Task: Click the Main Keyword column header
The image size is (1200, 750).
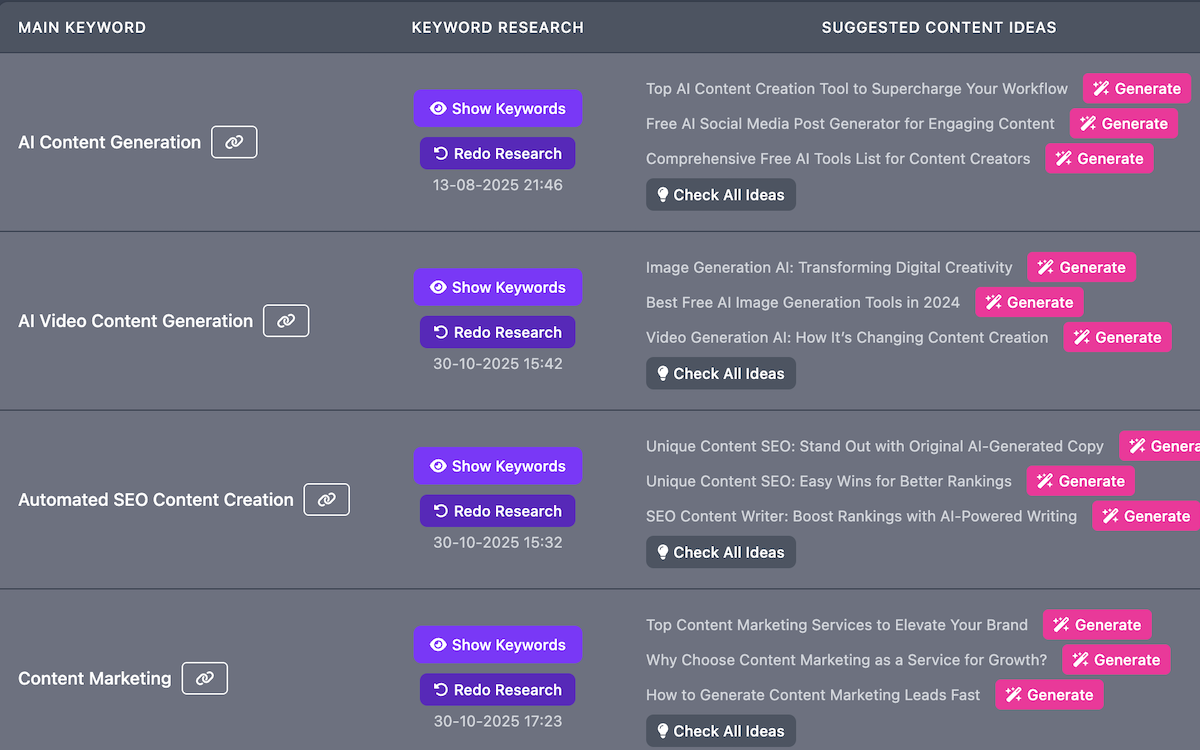Action: (82, 27)
